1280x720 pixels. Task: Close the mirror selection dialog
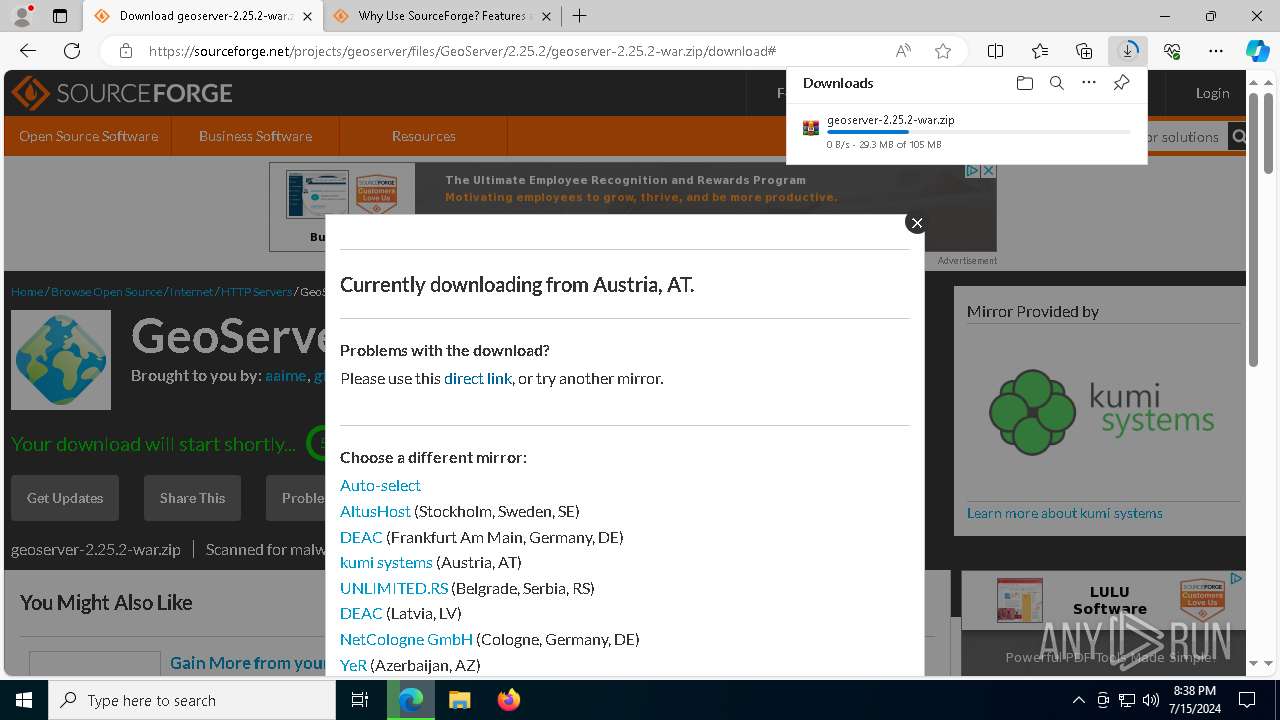pyautogui.click(x=916, y=223)
